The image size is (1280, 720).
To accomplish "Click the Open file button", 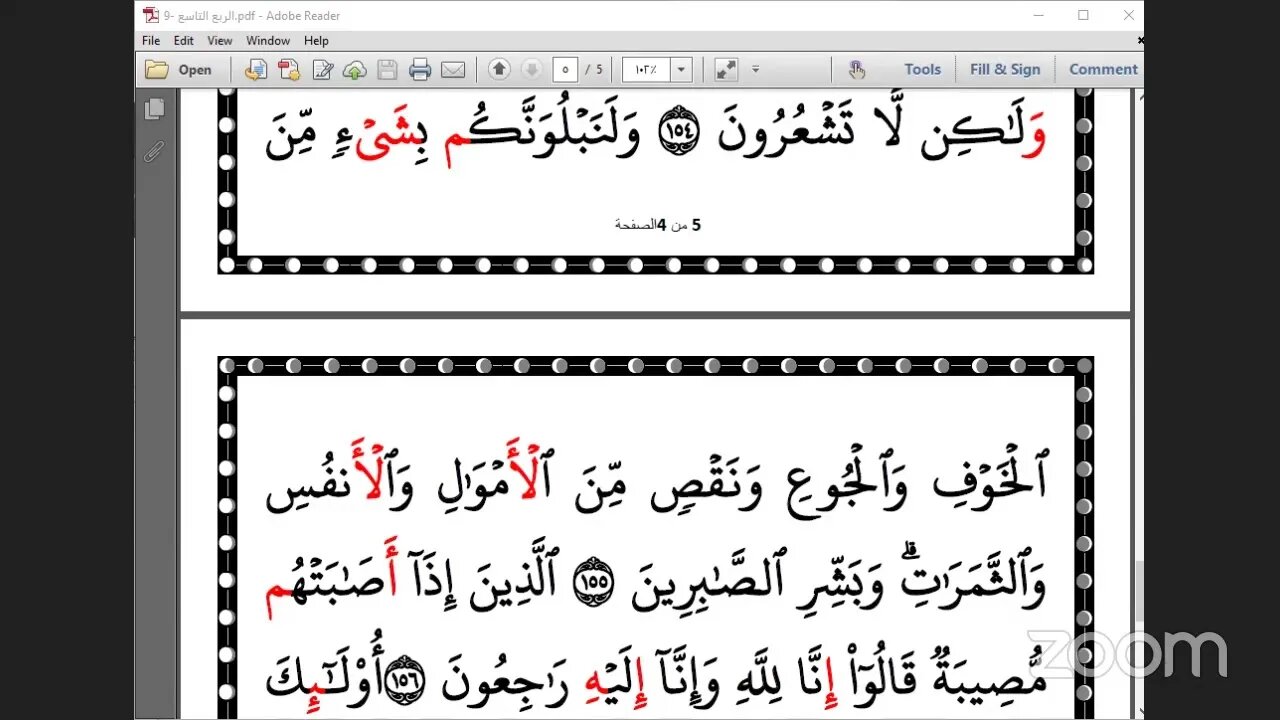I will coord(179,69).
